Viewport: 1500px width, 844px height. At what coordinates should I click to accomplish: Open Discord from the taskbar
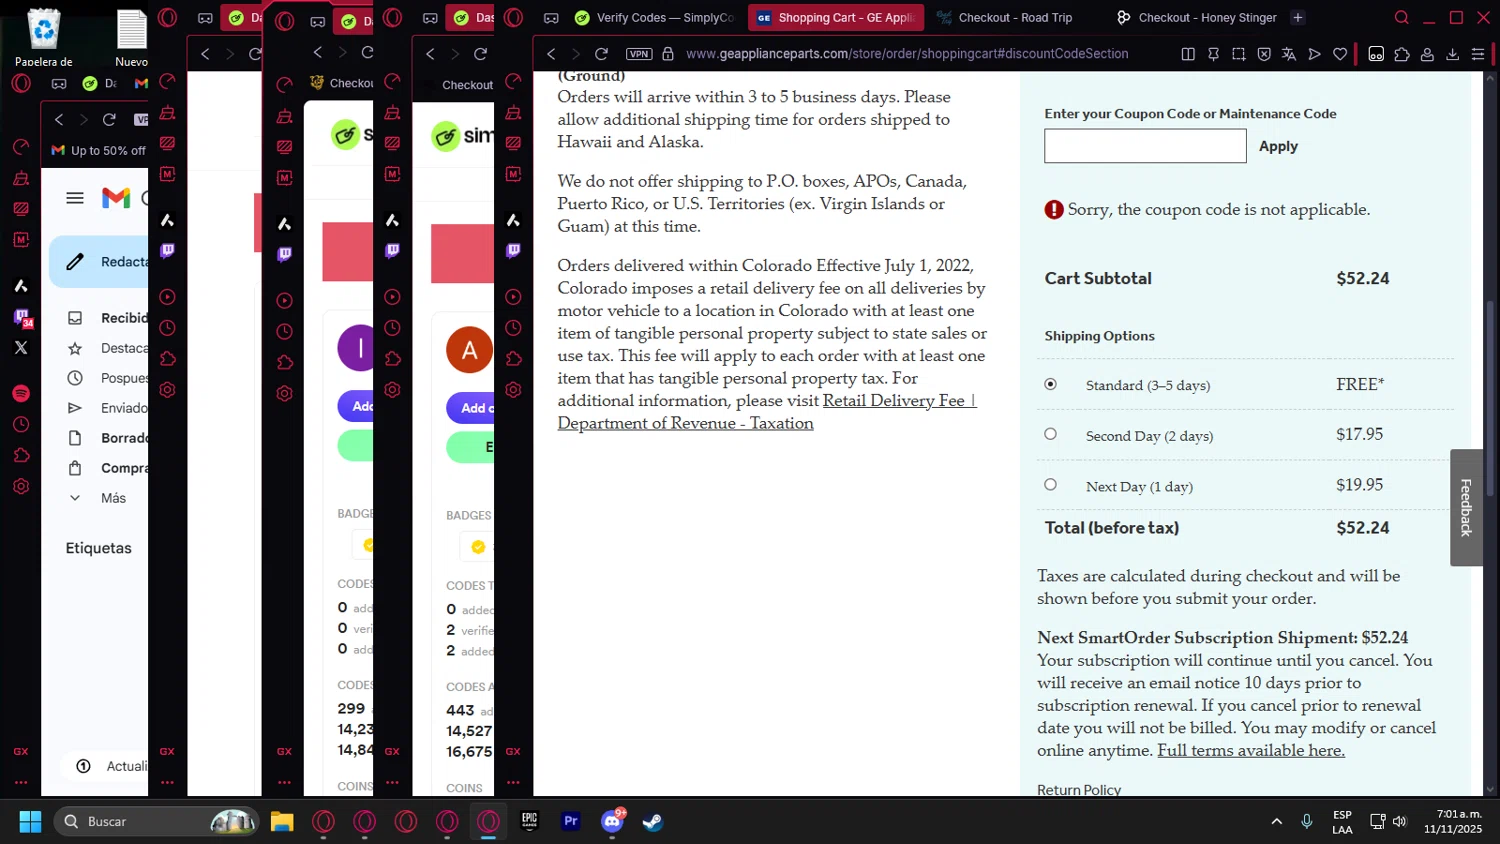point(612,821)
